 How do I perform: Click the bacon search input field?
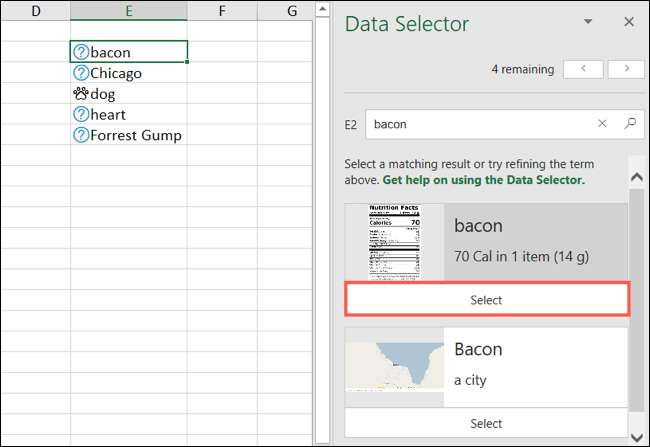480,124
